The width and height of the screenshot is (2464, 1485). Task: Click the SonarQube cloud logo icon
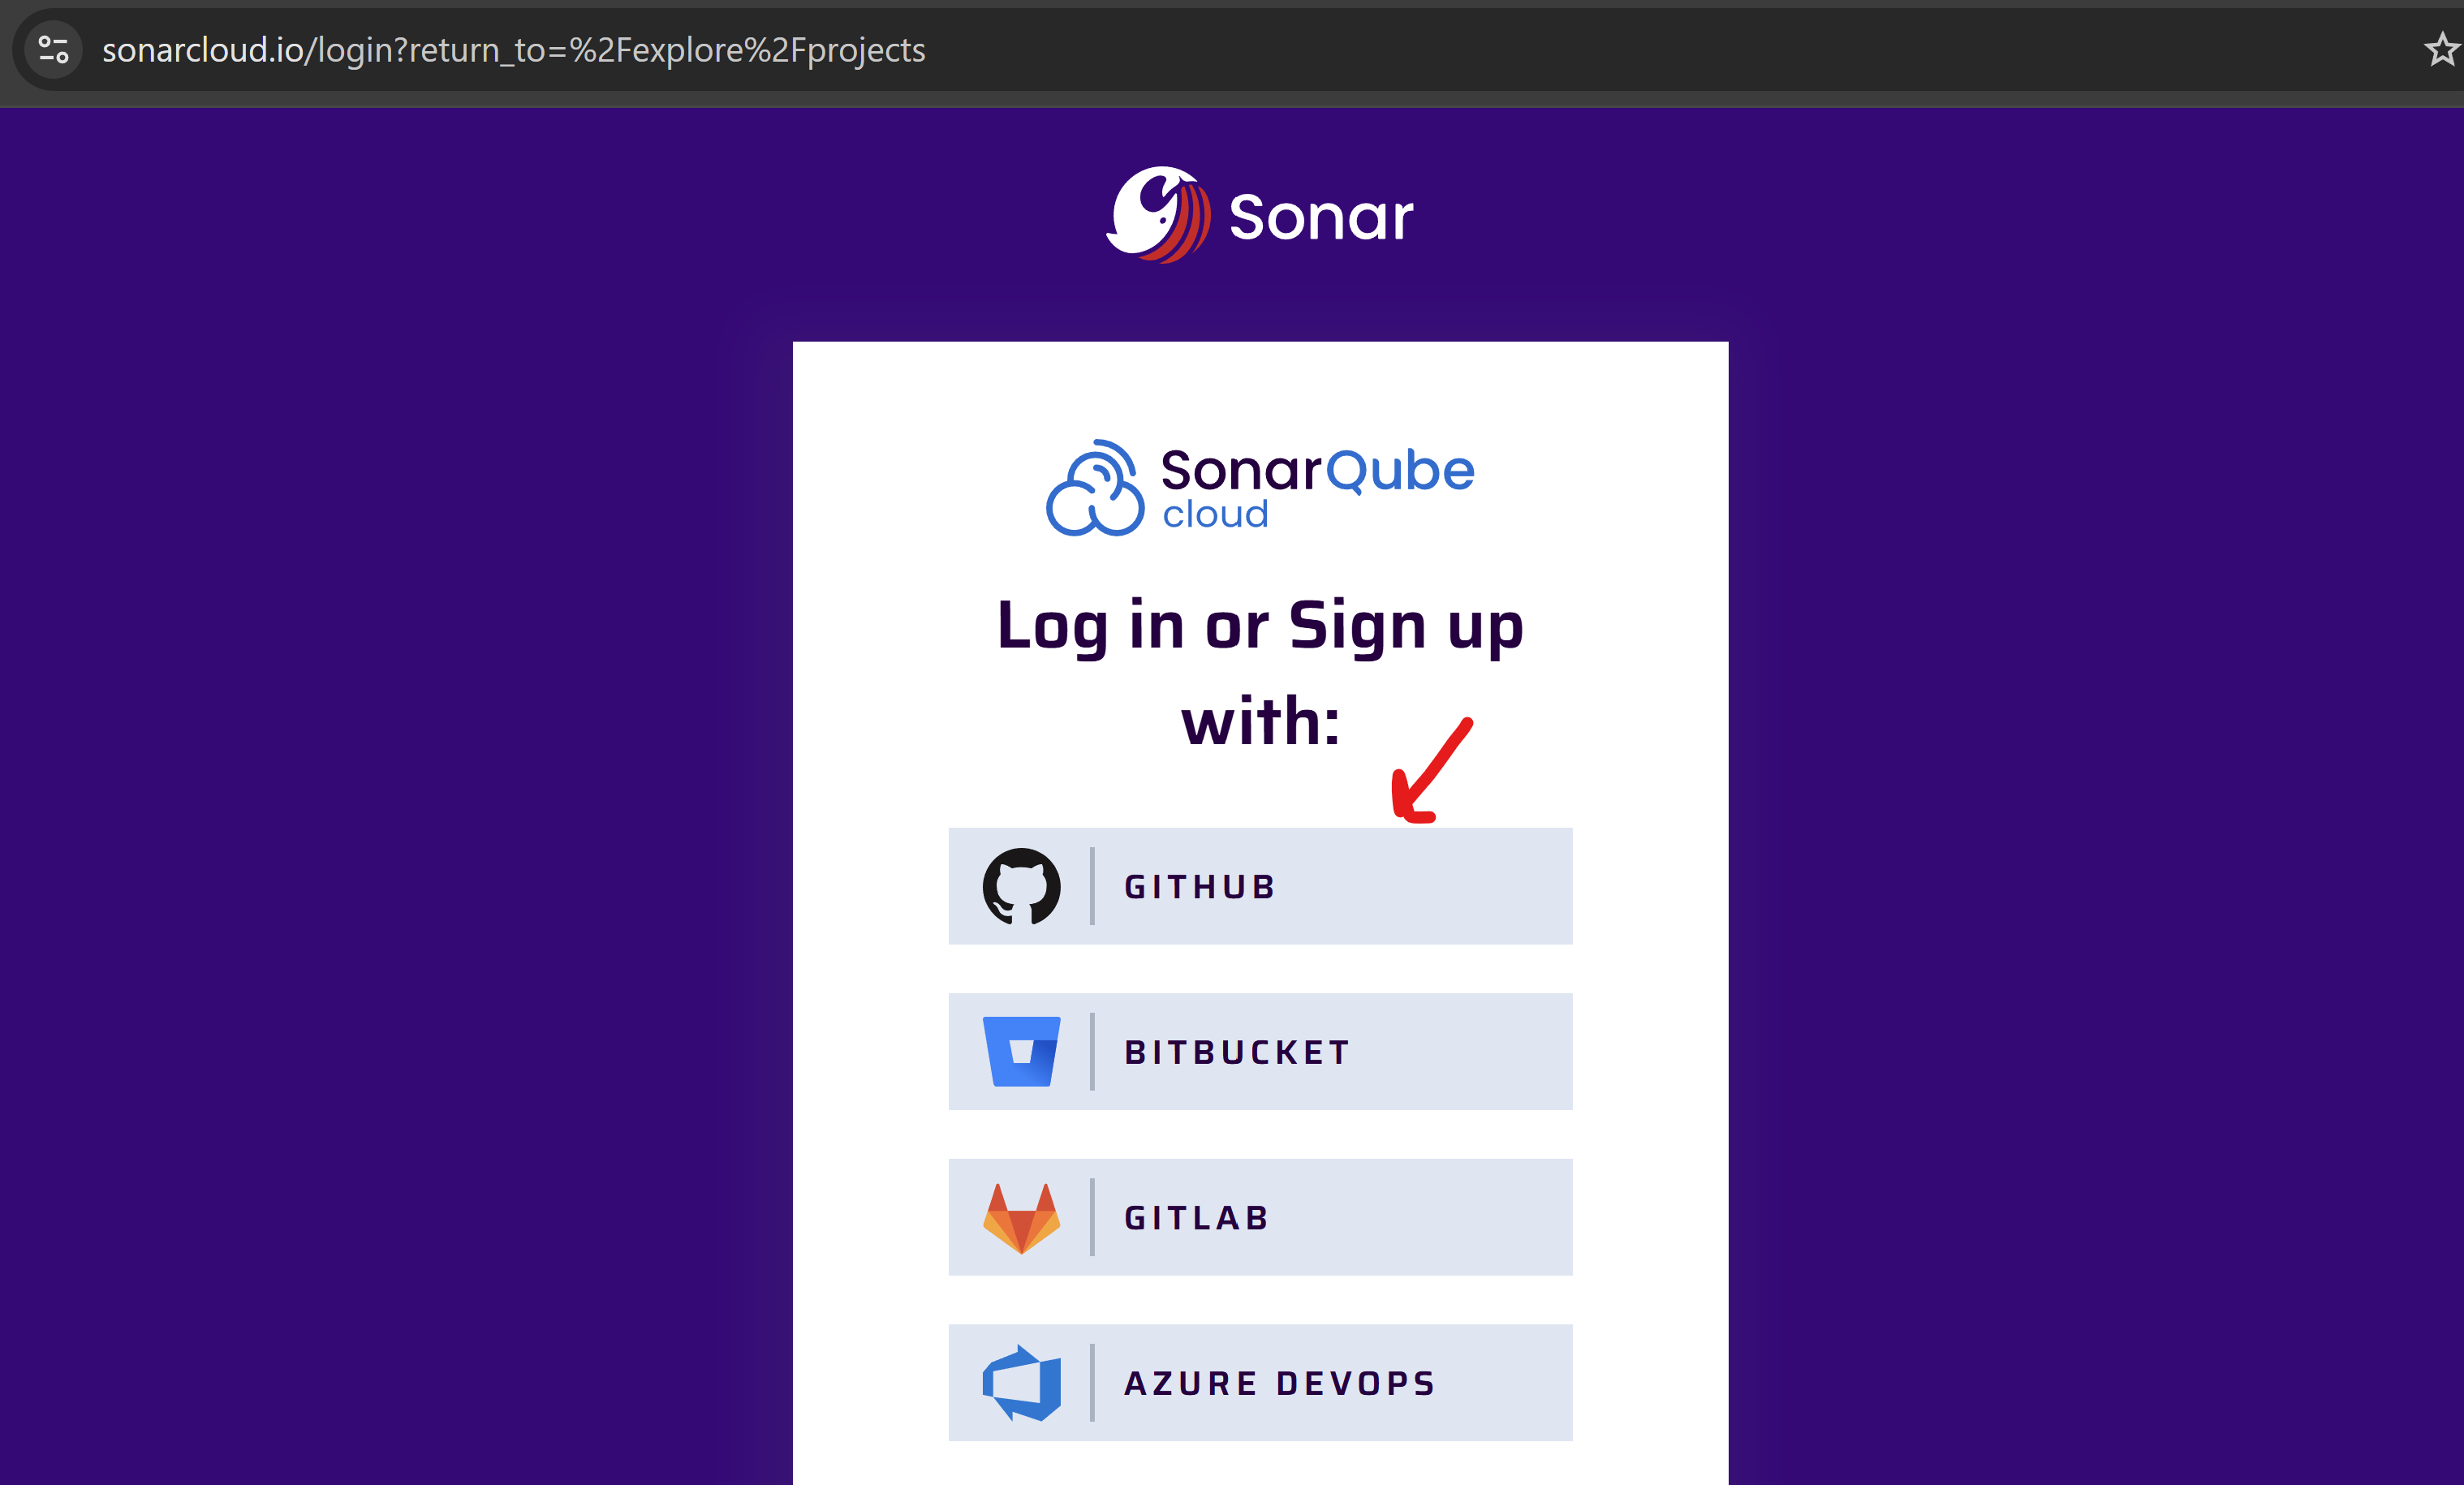coord(1095,489)
